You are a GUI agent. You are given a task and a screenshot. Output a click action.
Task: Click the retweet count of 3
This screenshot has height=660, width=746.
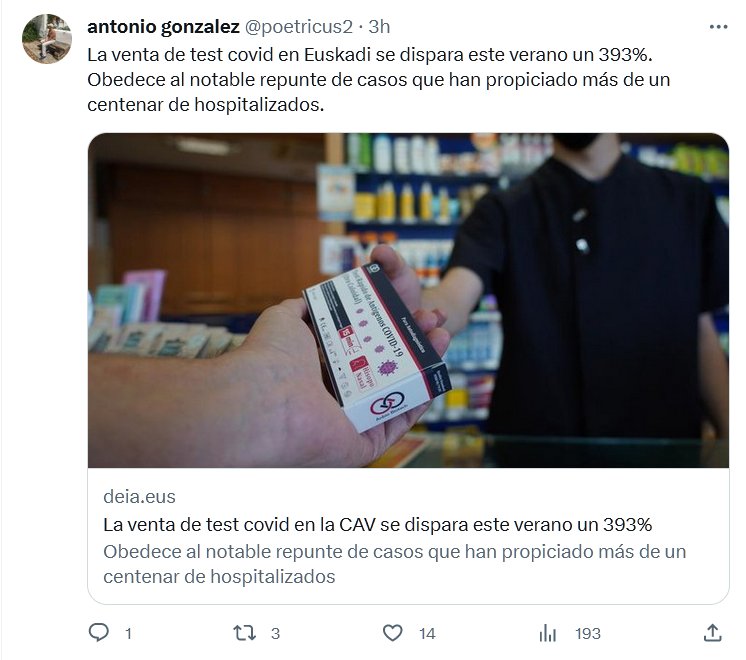pyautogui.click(x=275, y=634)
